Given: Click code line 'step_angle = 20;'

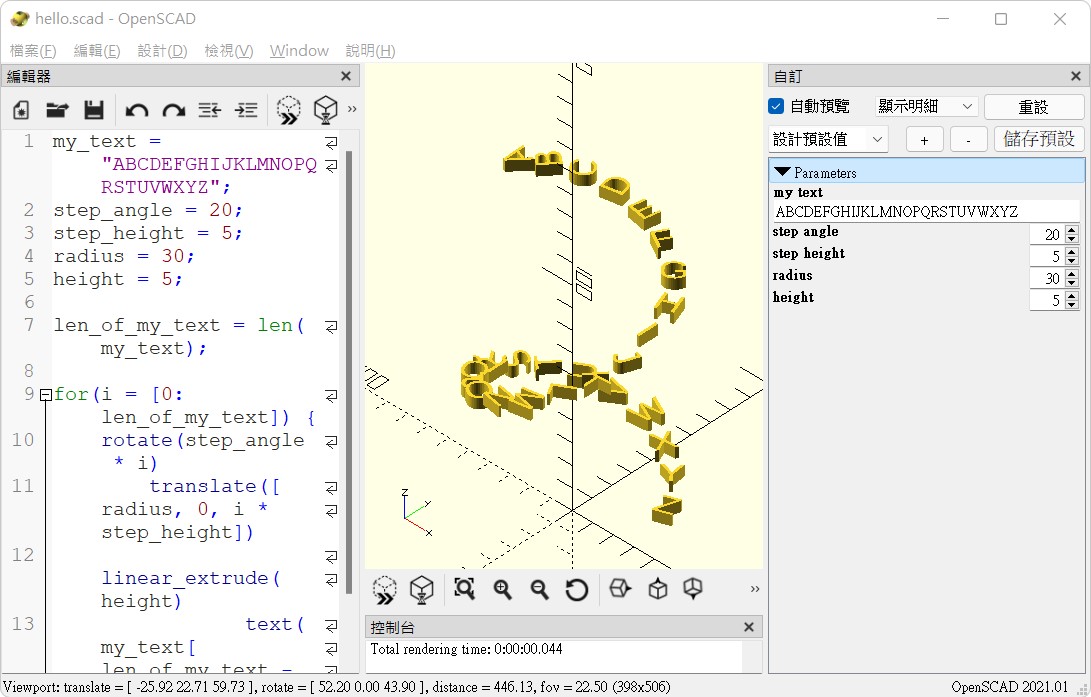Looking at the screenshot, I should (148, 210).
